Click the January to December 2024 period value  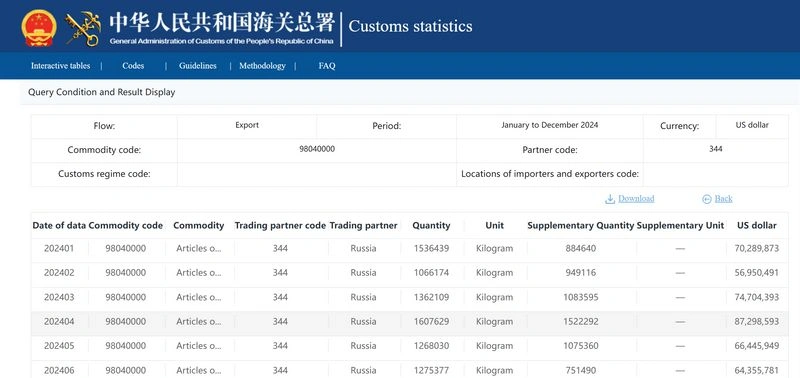tap(550, 125)
